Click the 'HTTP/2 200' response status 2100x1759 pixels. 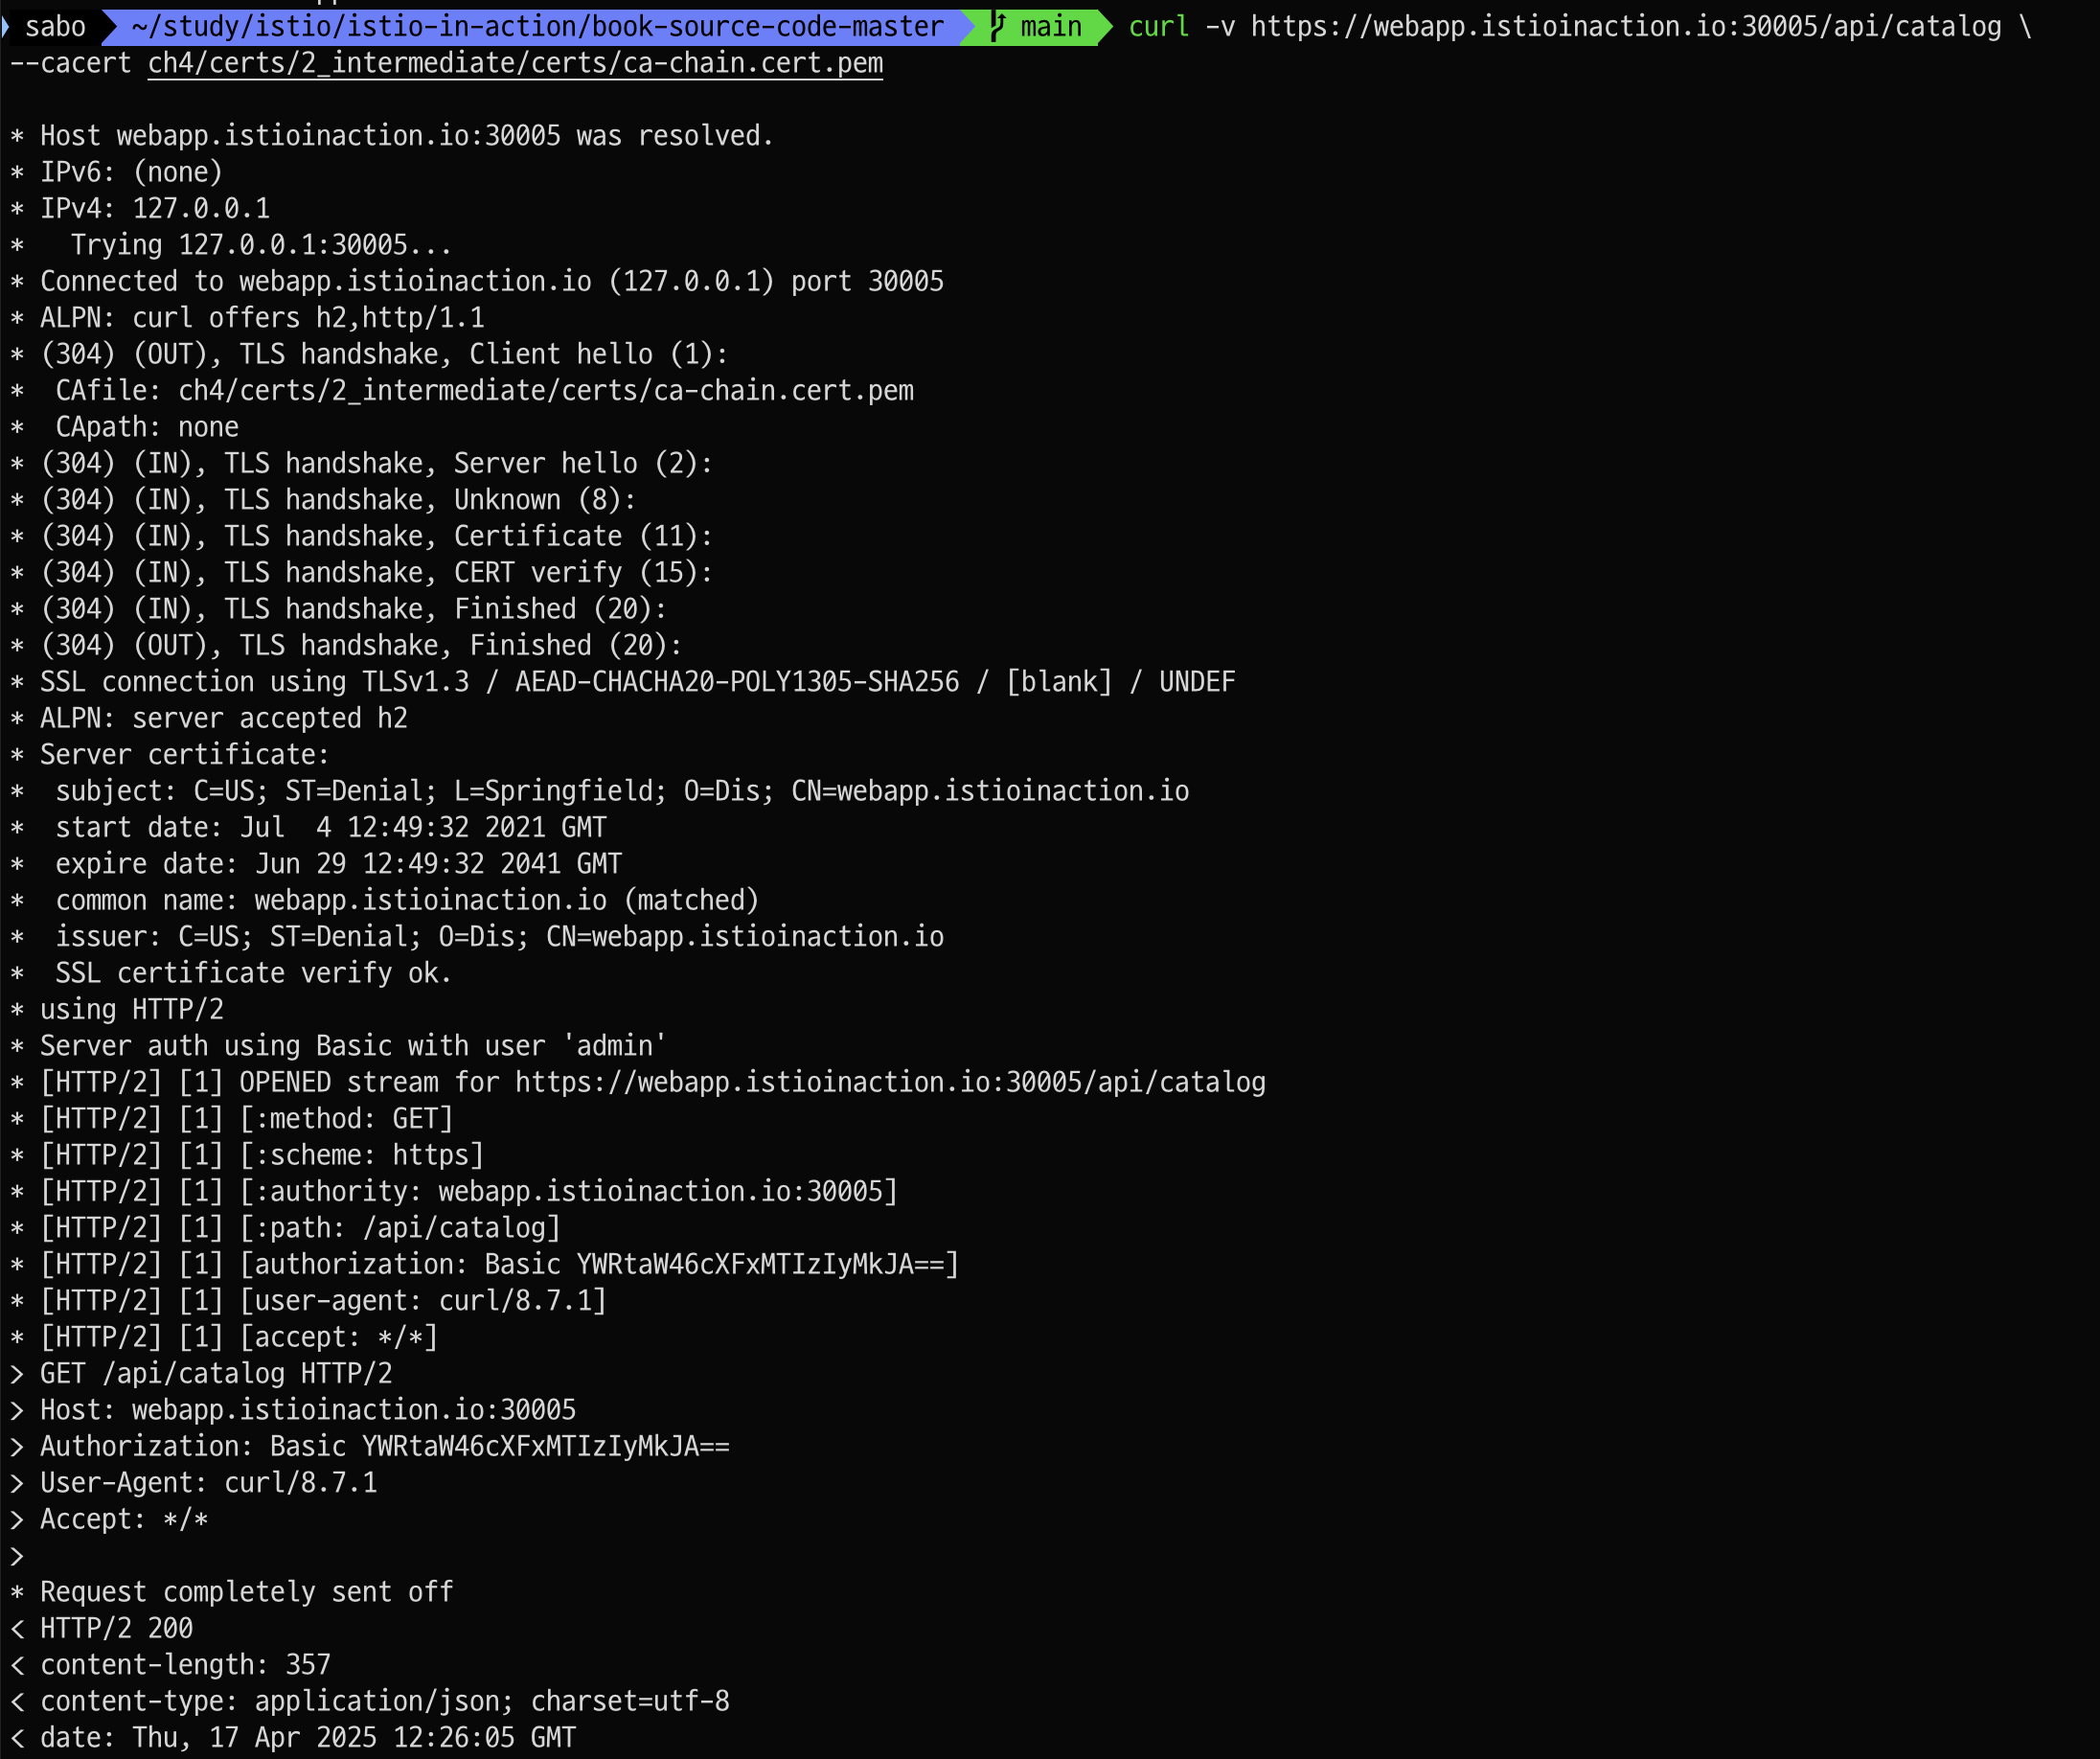[116, 1628]
